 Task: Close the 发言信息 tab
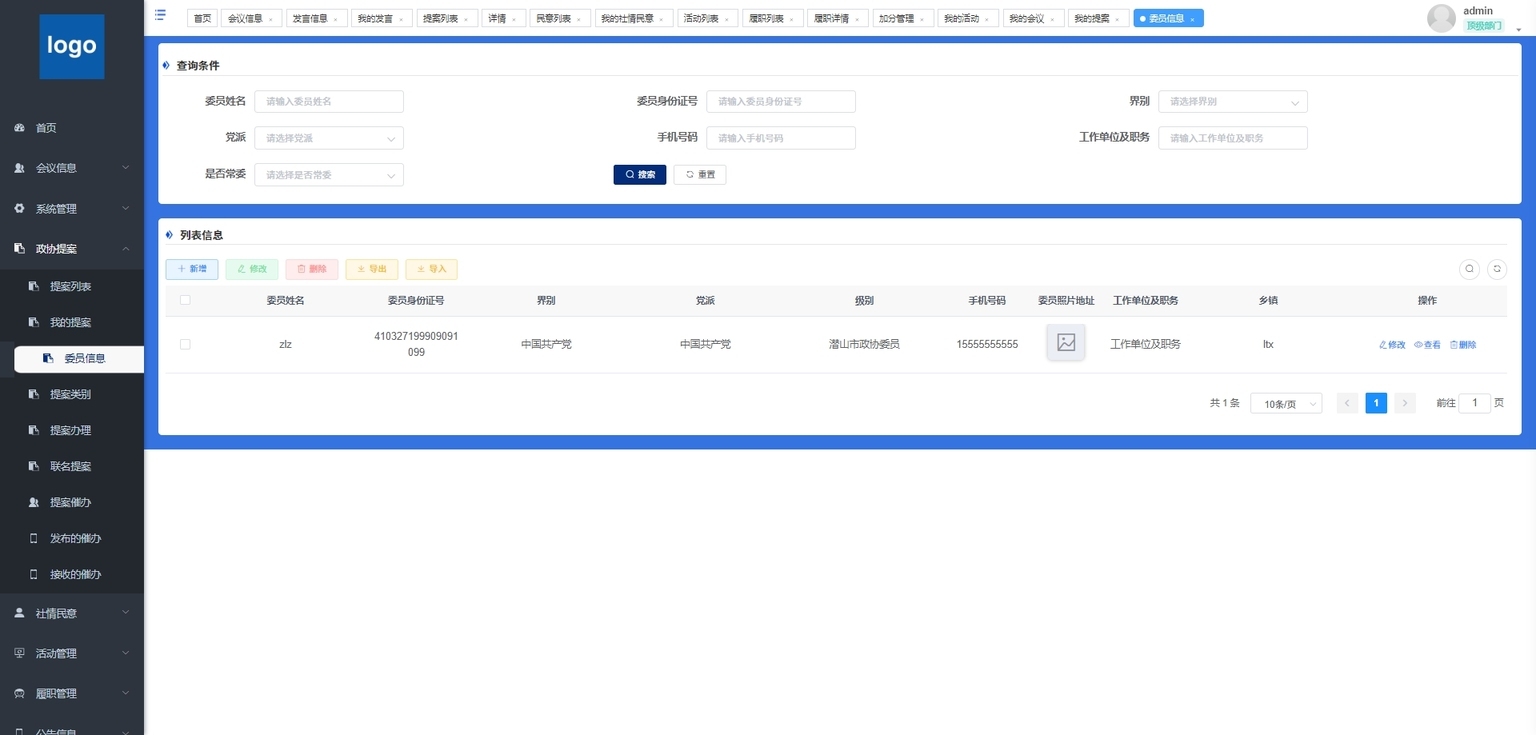click(336, 19)
